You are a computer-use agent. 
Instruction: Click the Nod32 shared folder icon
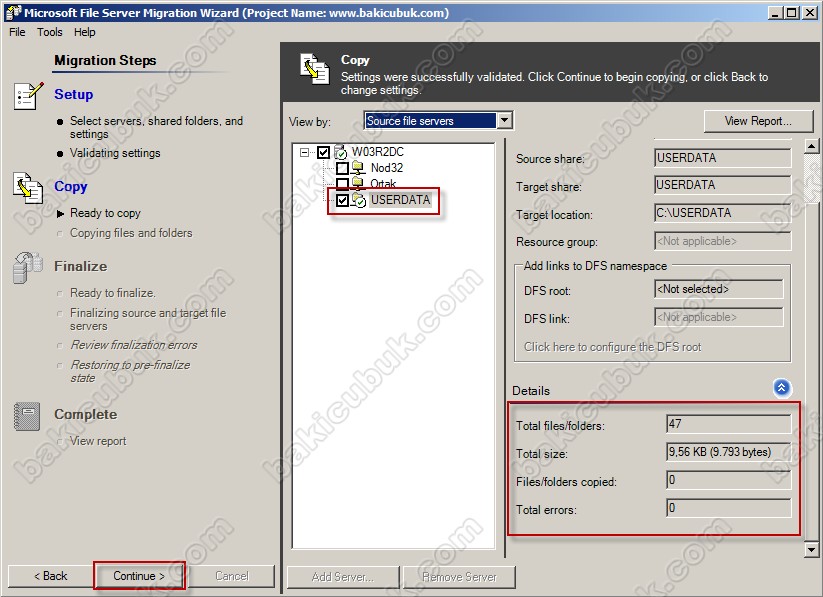[x=358, y=168]
